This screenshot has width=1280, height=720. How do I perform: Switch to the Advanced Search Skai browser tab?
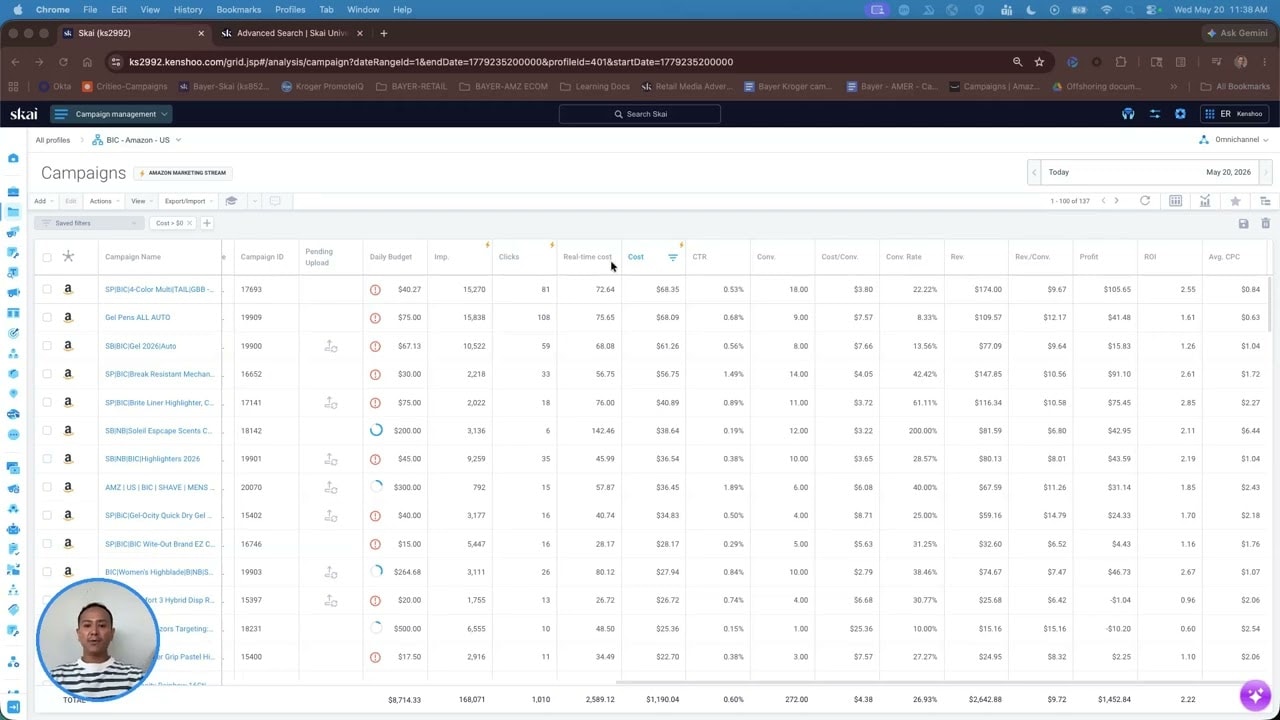[292, 33]
